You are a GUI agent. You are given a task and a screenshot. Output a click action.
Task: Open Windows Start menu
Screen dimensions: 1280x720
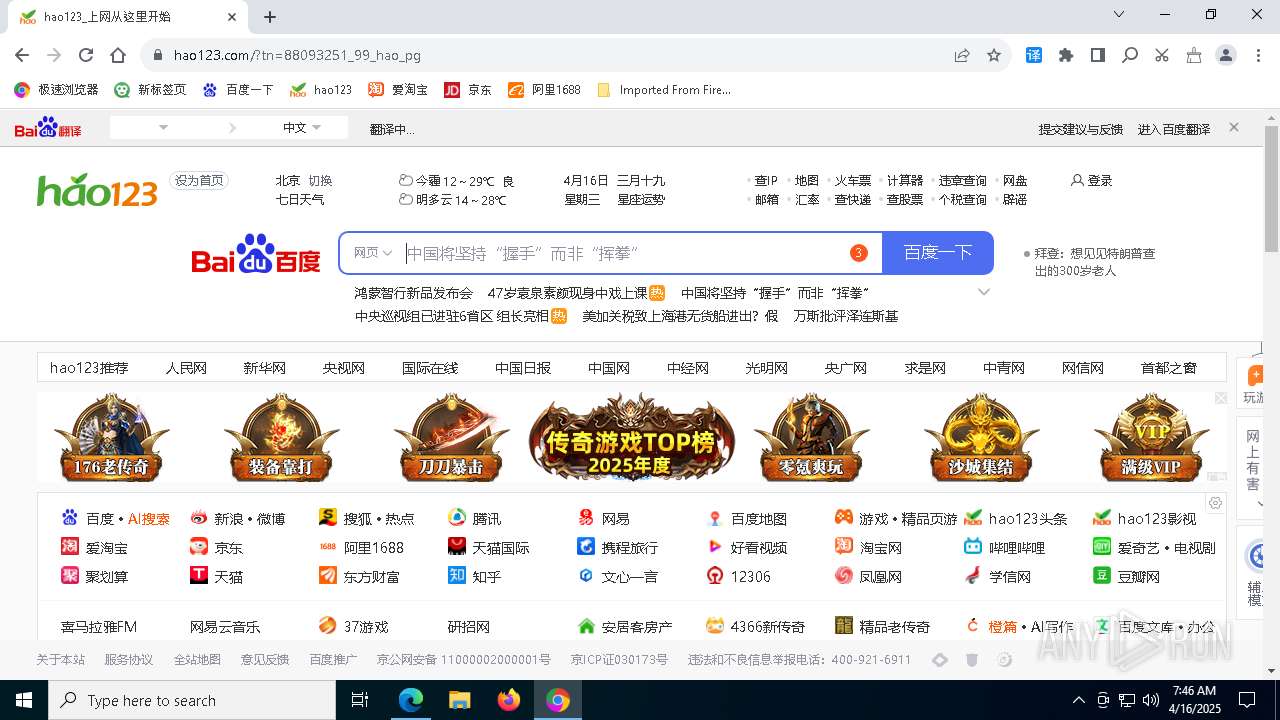pyautogui.click(x=23, y=700)
